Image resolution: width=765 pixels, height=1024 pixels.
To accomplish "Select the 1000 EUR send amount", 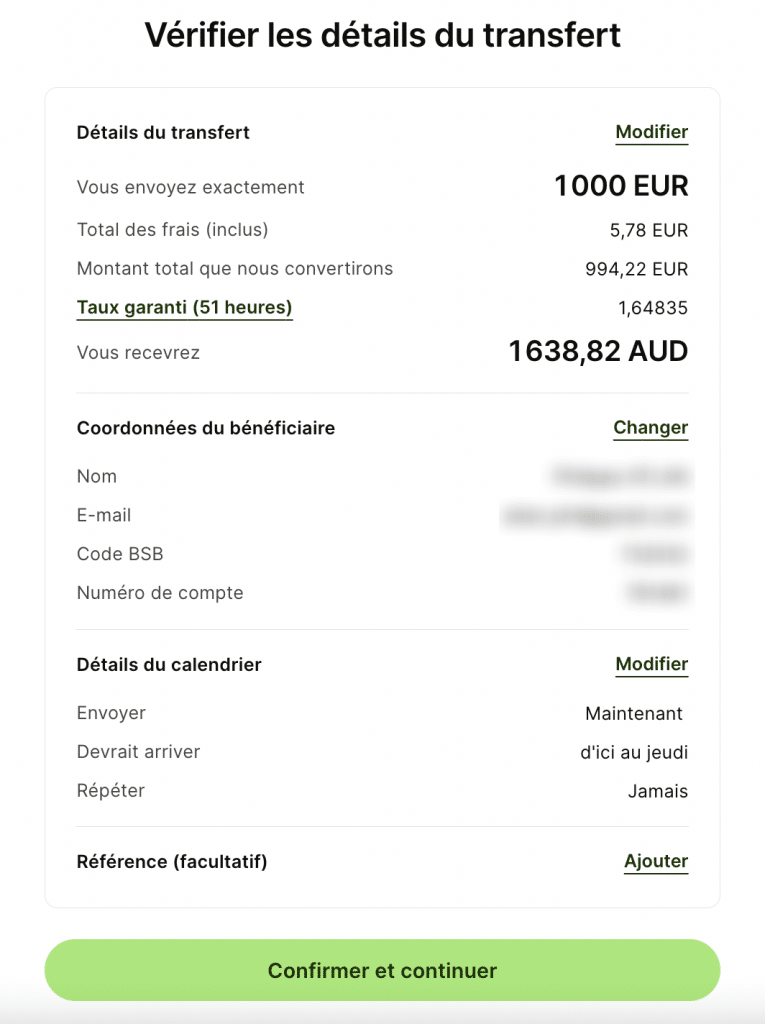I will [621, 186].
